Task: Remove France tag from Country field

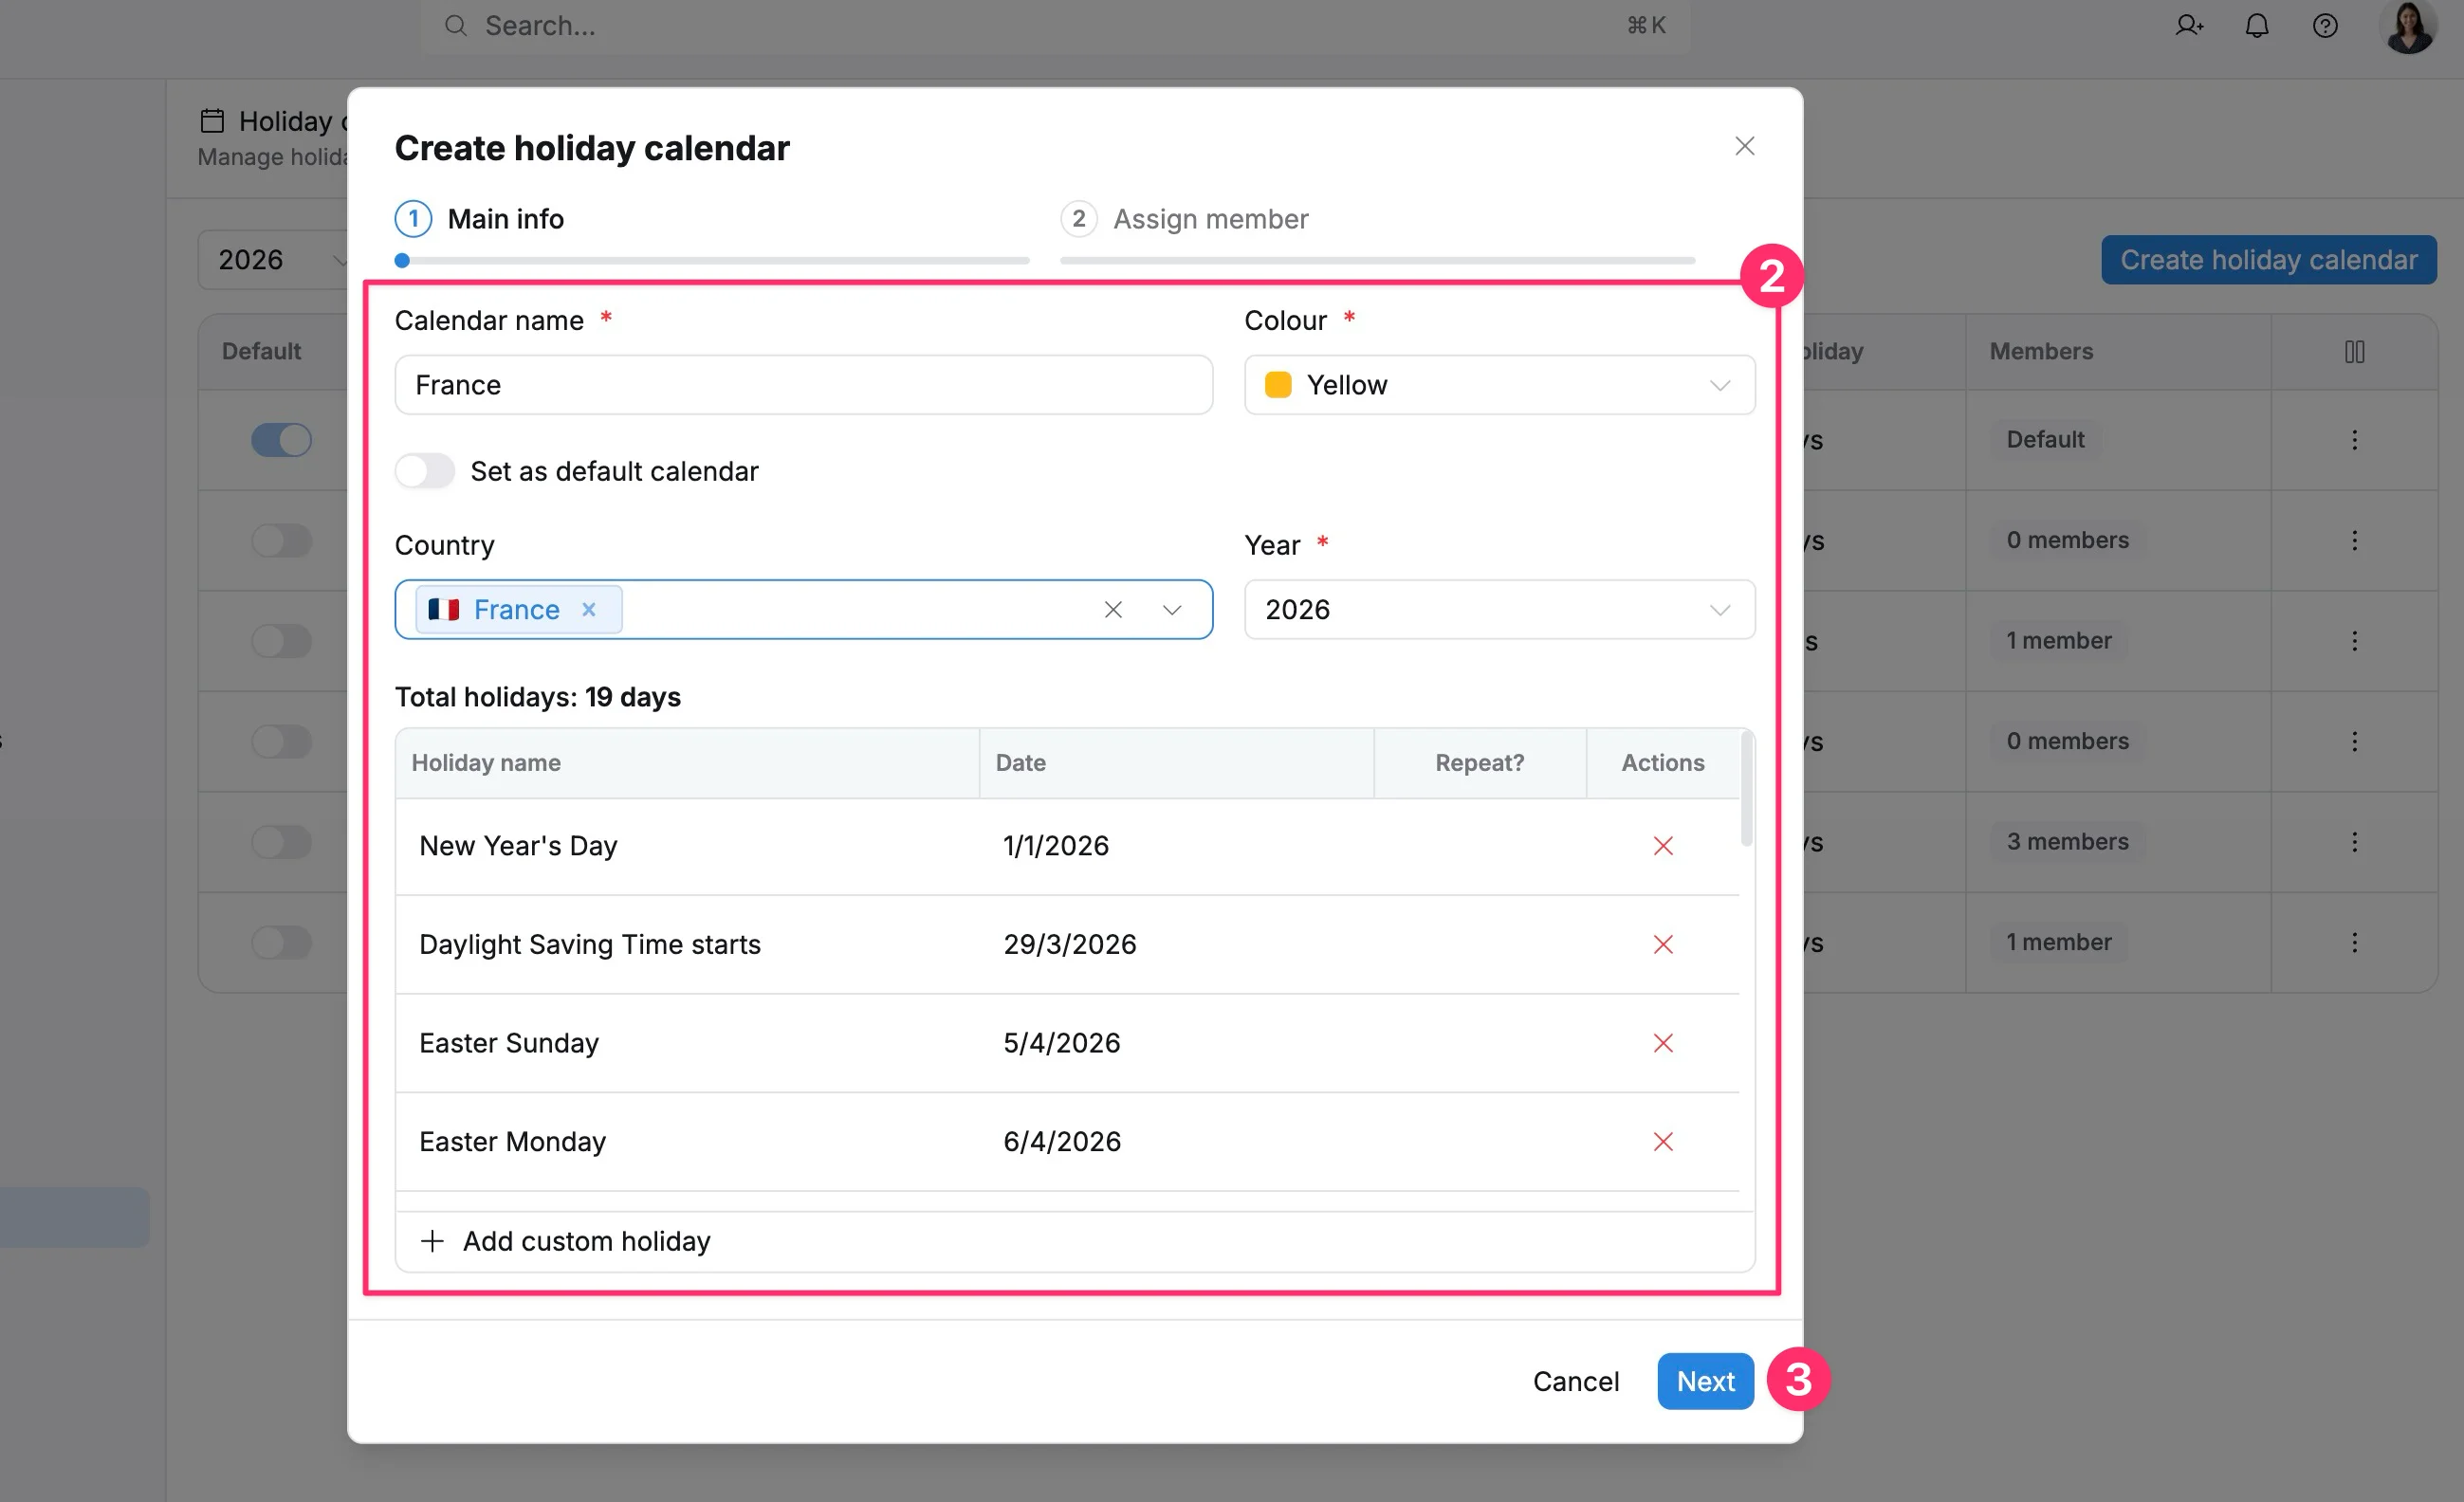Action: [x=589, y=609]
